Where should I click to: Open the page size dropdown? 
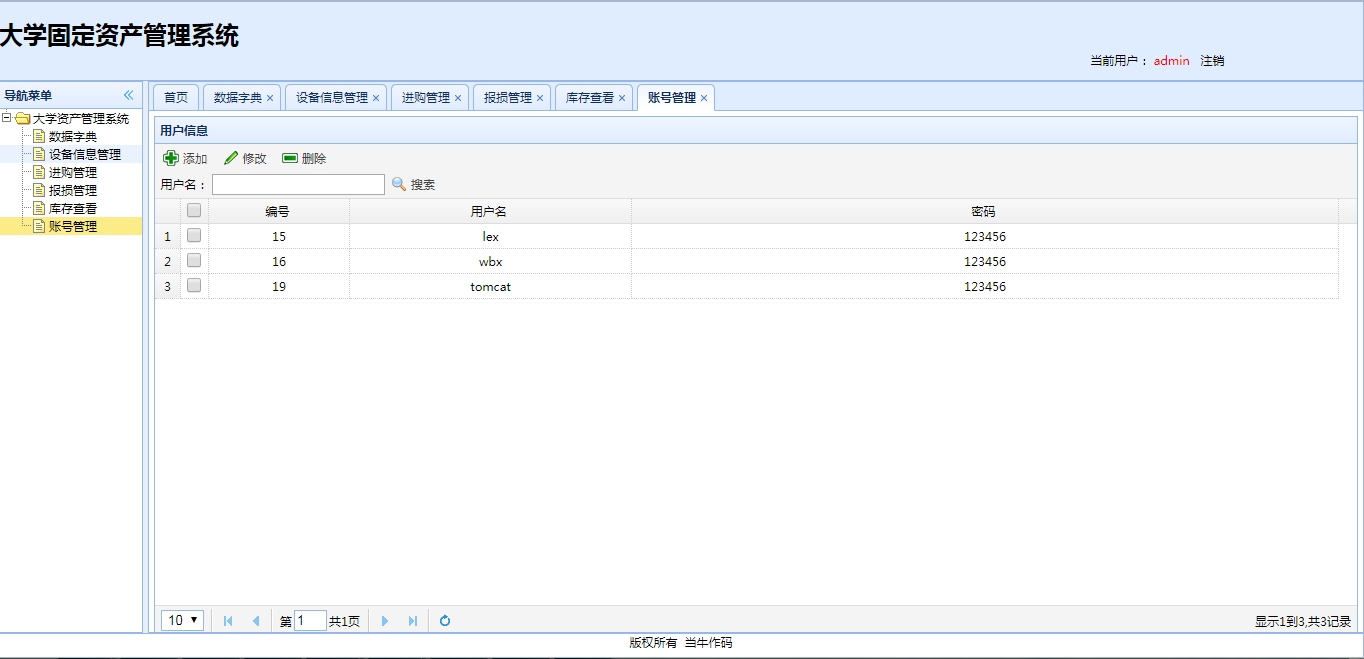click(x=183, y=621)
